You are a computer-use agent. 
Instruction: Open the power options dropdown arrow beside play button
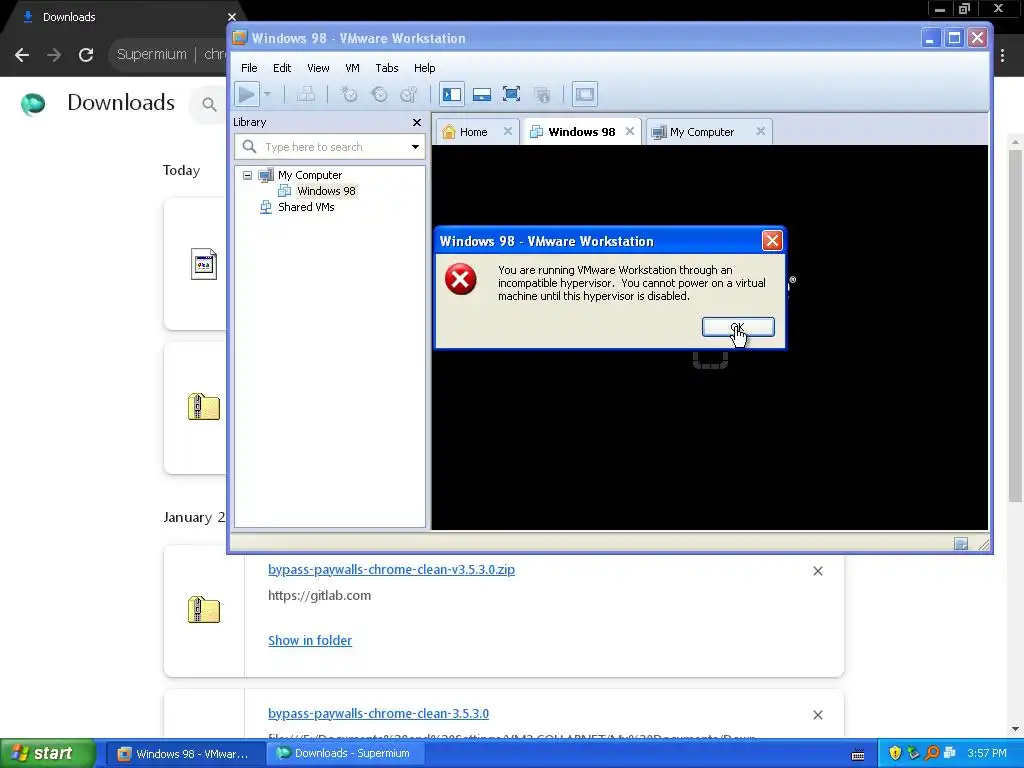267,94
